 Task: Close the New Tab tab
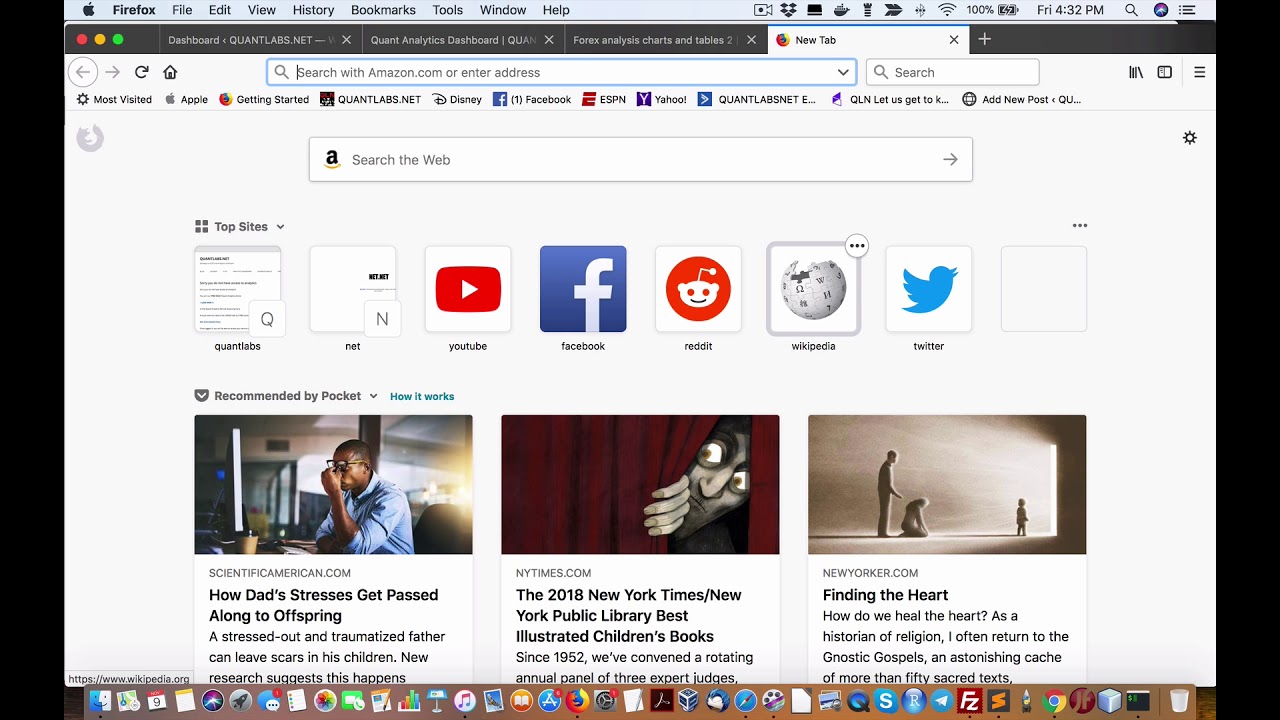click(x=954, y=40)
